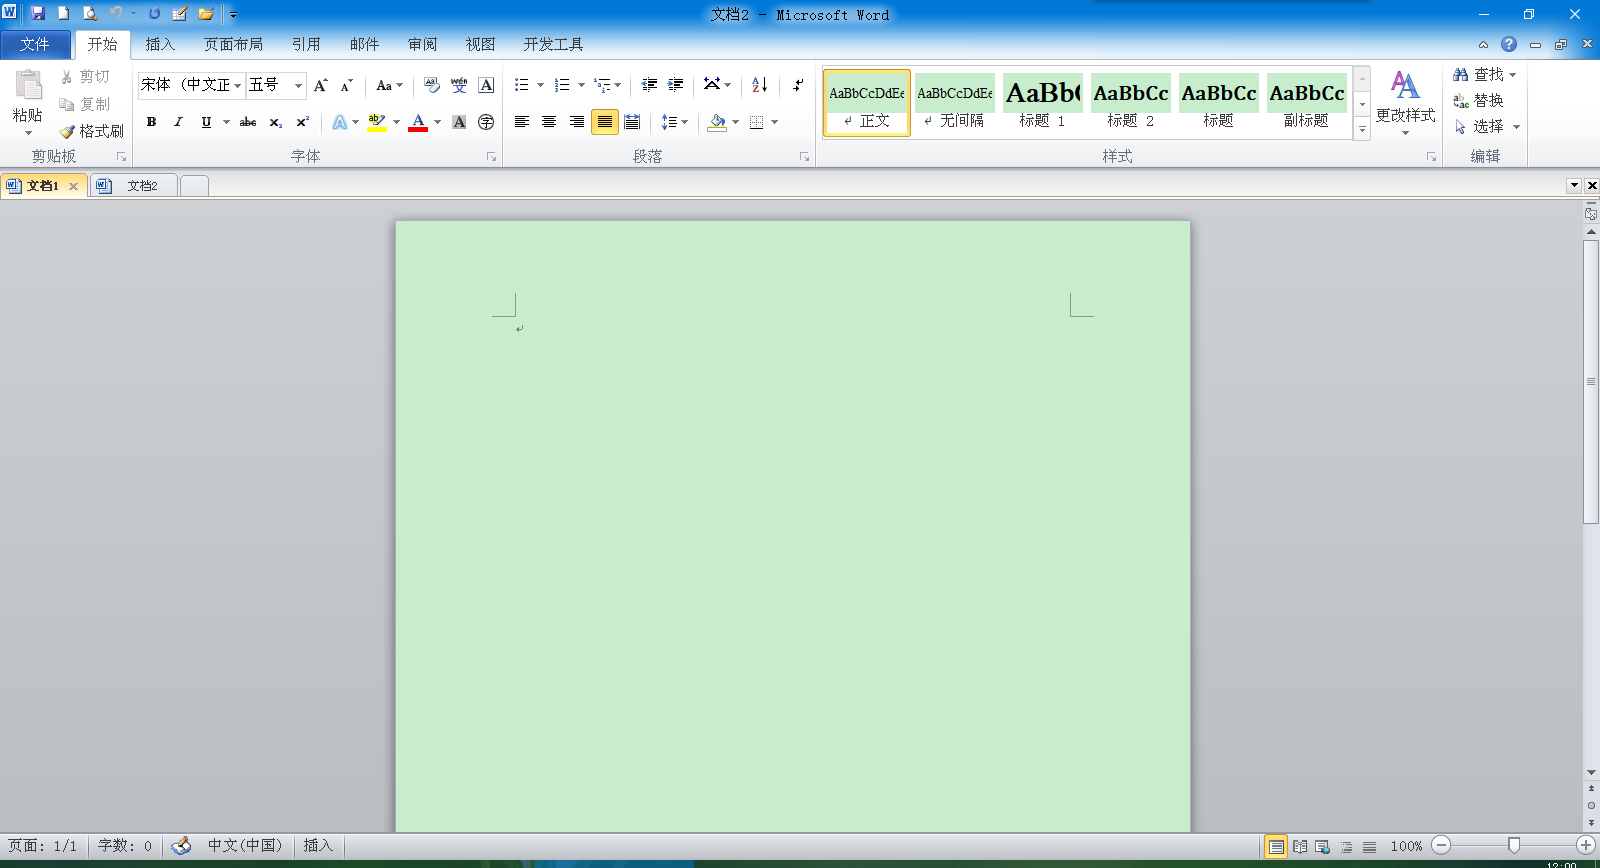Click the Replace button
Image resolution: width=1600 pixels, height=868 pixels.
click(1479, 100)
